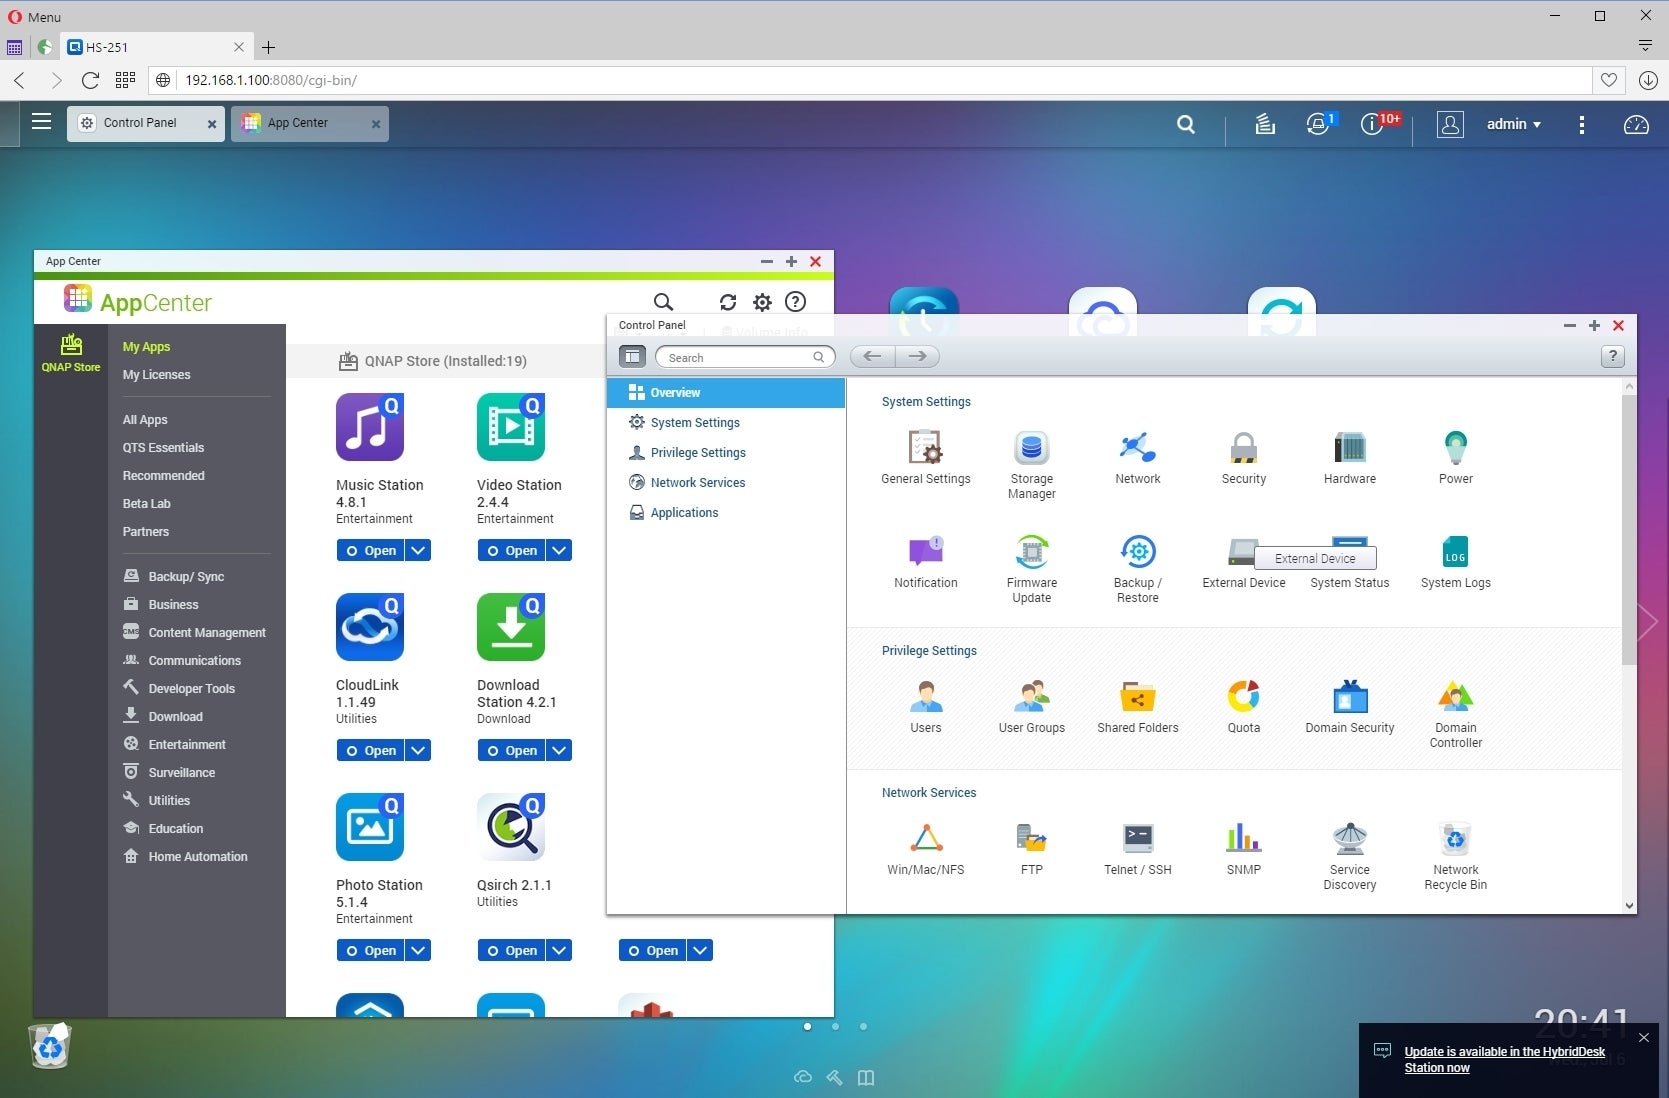Click the CloudLink app icon

click(x=370, y=627)
